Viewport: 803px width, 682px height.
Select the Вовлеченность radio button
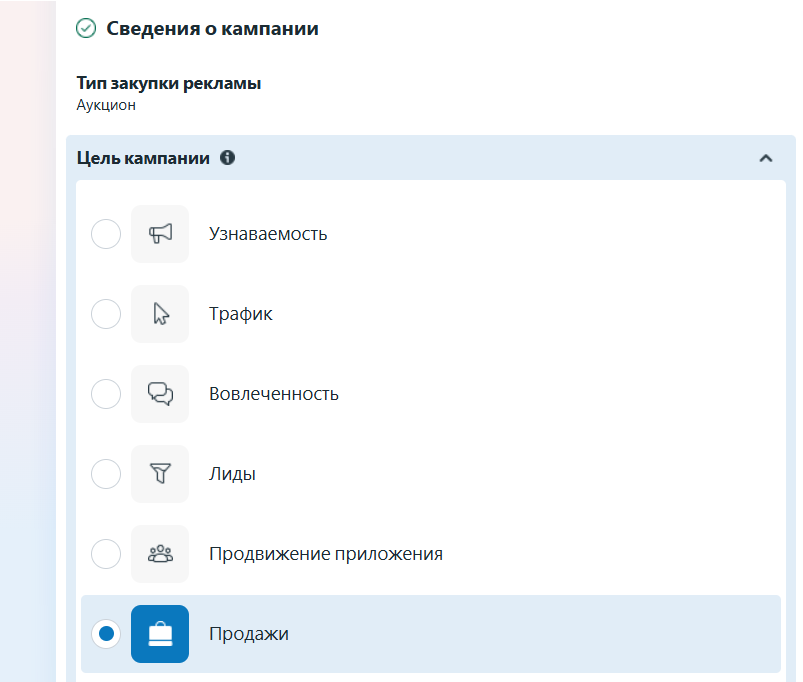click(106, 393)
